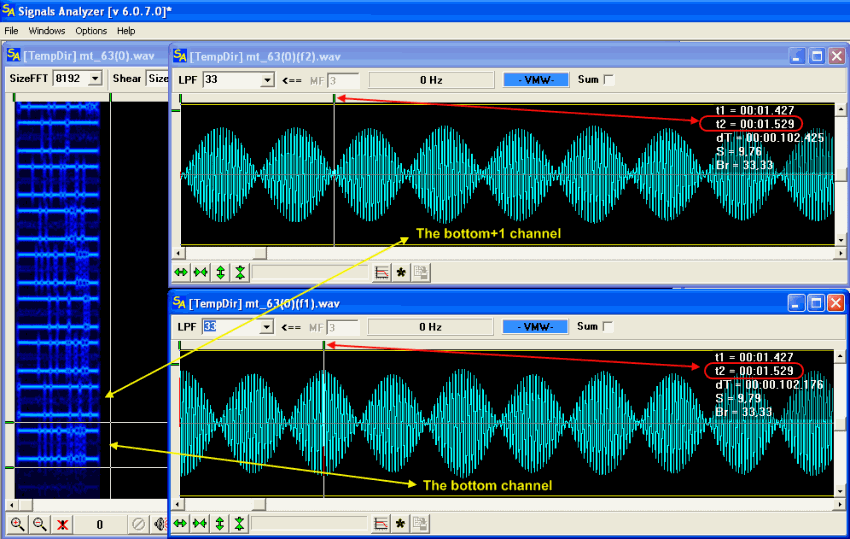The image size is (850, 539).
Task: Click scroll-right arrow of the f2.wav horizontal scrollbar
Action: click(x=840, y=253)
